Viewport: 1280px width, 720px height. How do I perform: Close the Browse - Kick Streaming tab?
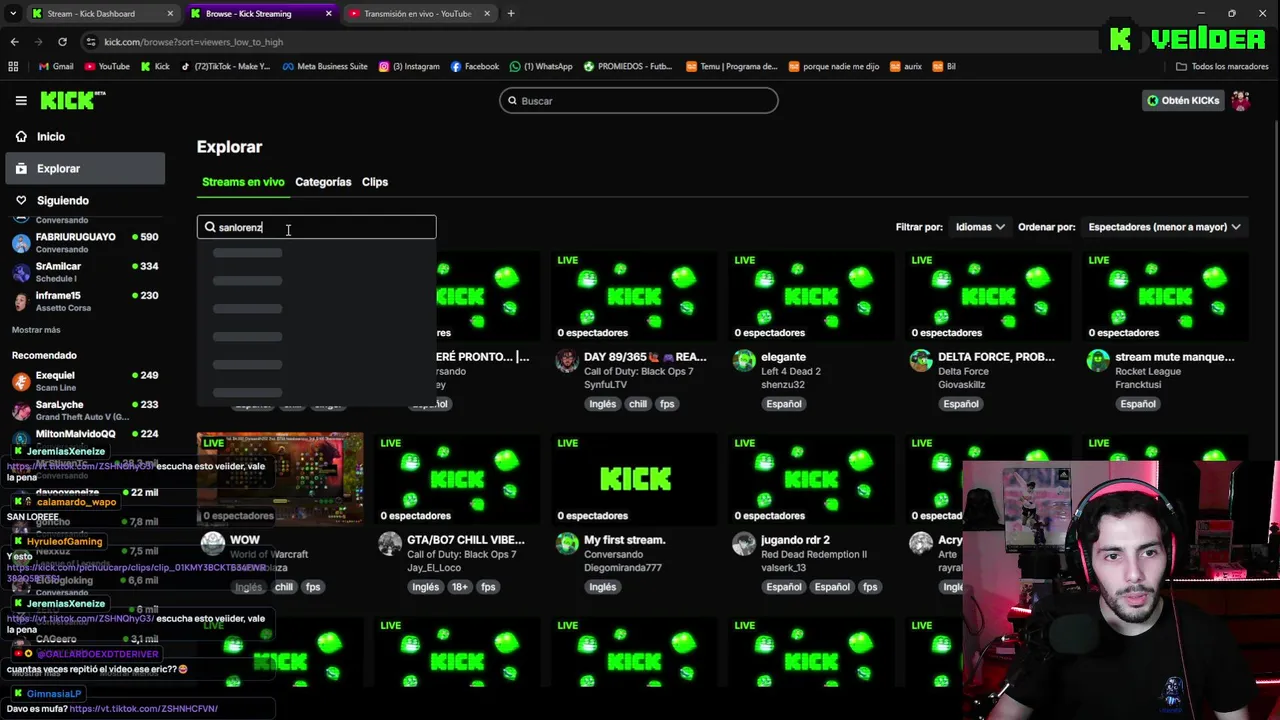click(329, 14)
